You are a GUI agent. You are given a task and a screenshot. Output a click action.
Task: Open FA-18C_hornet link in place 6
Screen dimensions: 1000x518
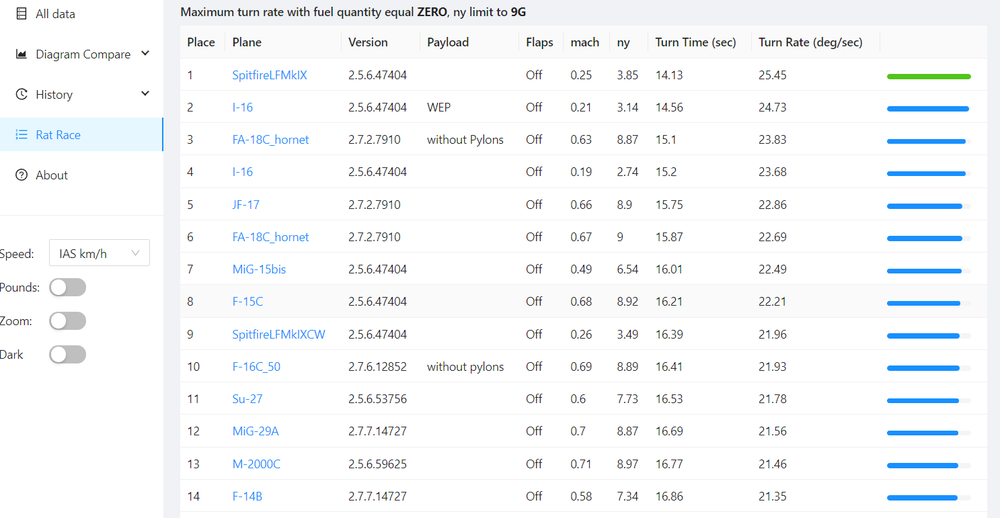[270, 237]
